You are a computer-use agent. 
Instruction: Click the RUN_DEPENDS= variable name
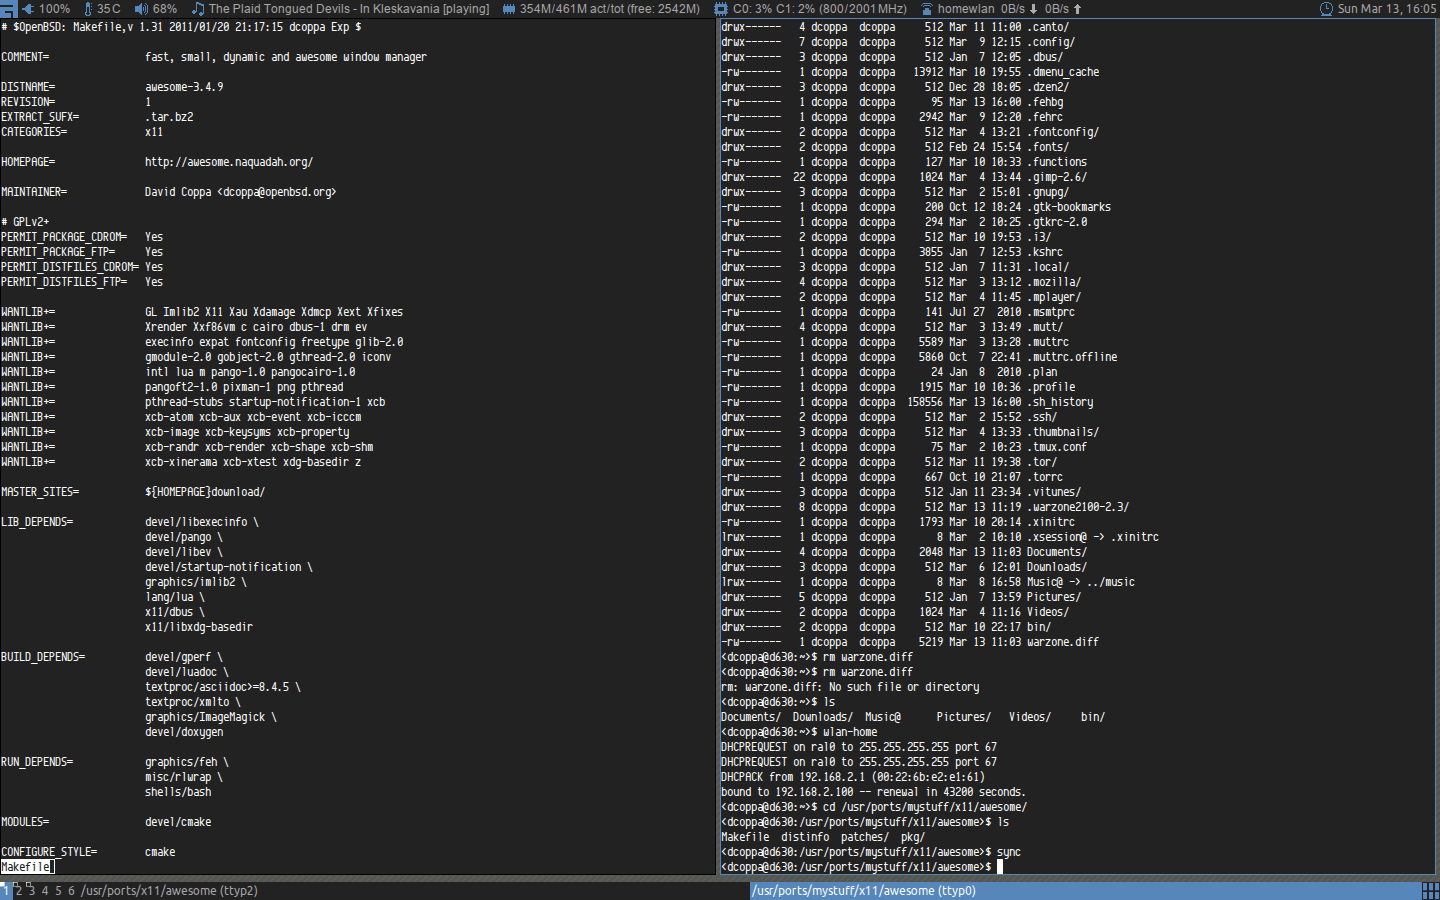click(37, 762)
